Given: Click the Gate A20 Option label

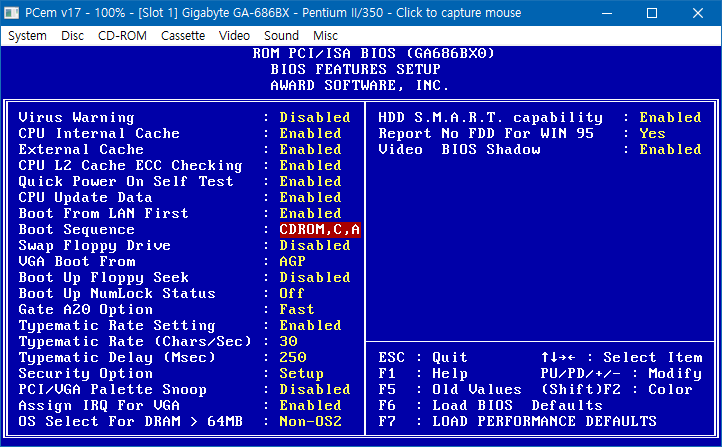Looking at the screenshot, I should tap(86, 309).
